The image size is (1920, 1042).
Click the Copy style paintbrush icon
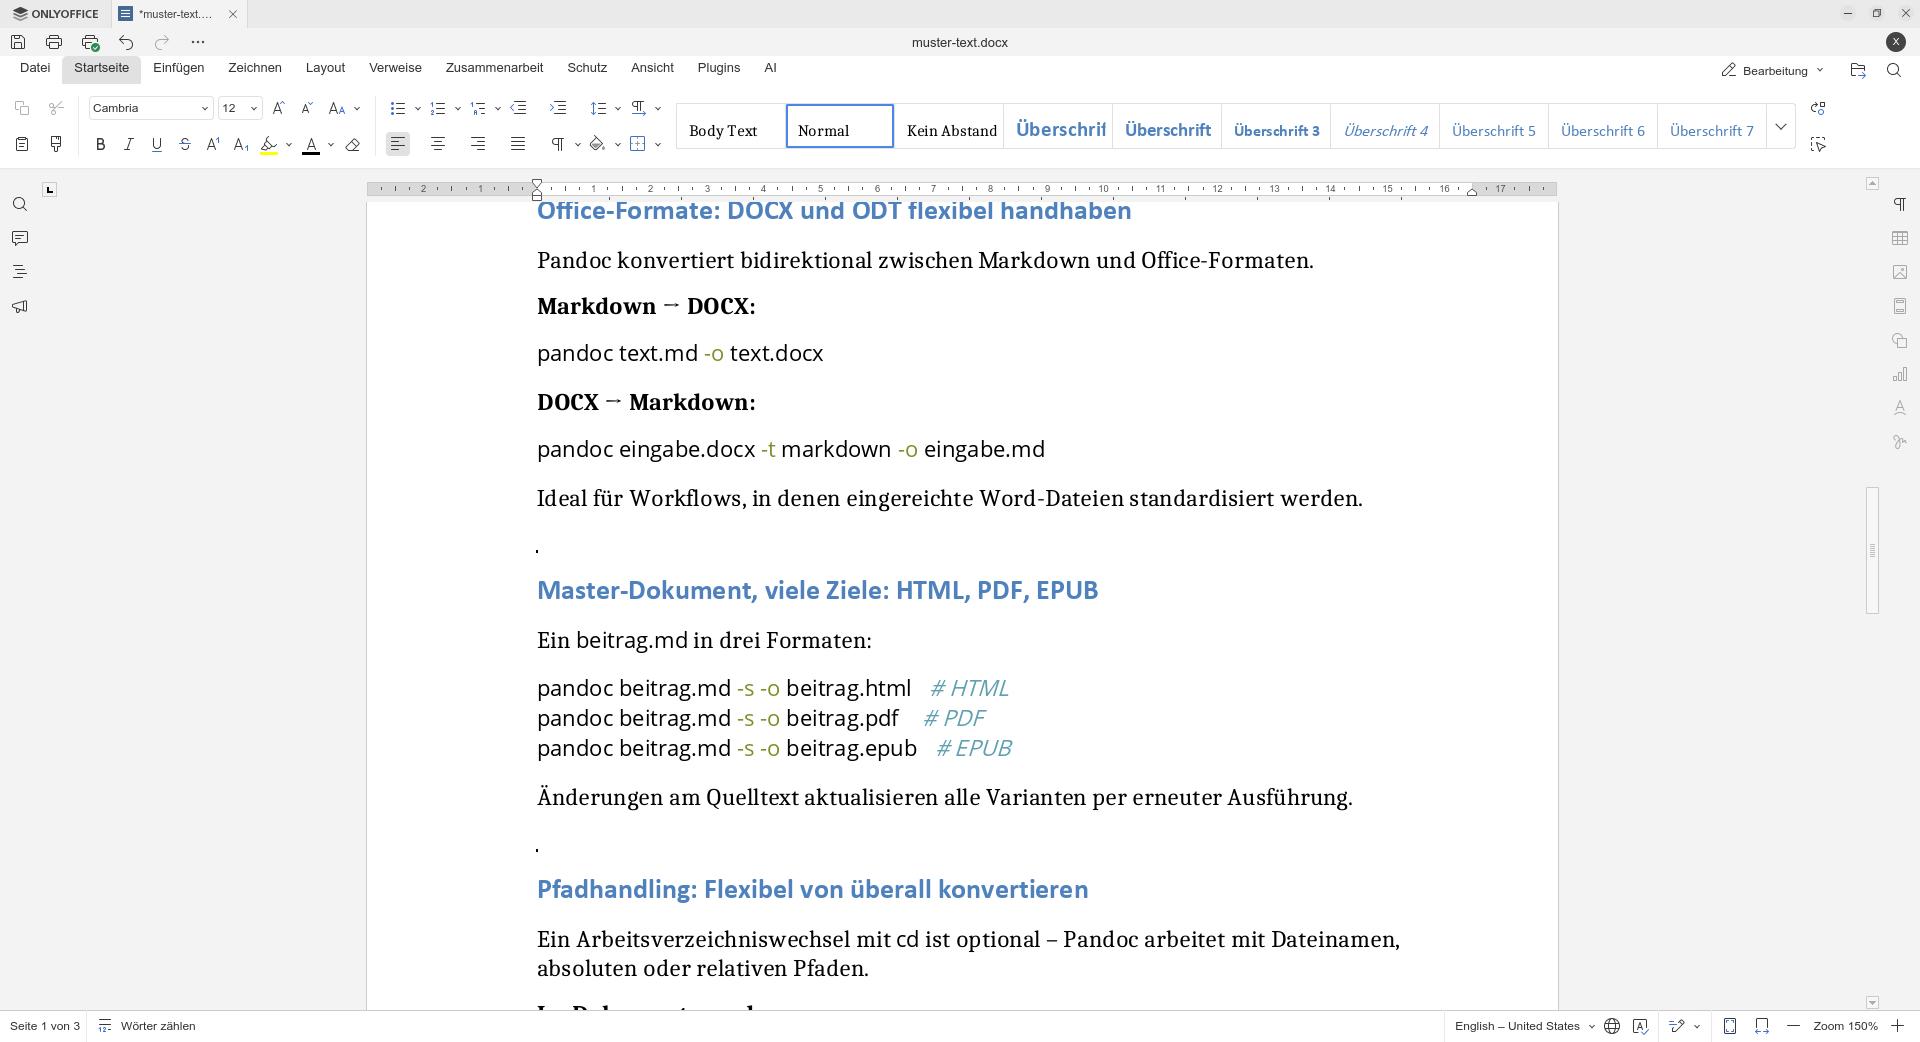56,144
